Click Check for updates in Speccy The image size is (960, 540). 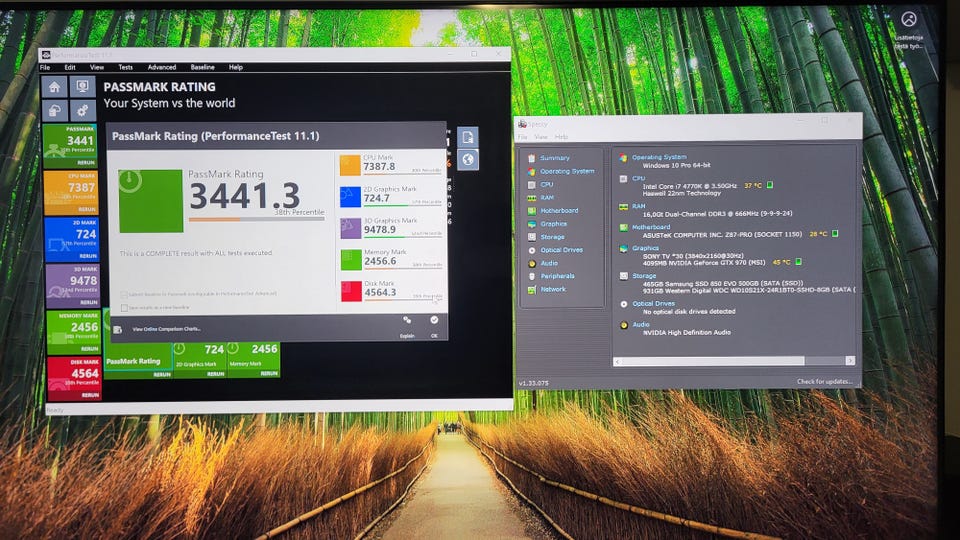(824, 381)
